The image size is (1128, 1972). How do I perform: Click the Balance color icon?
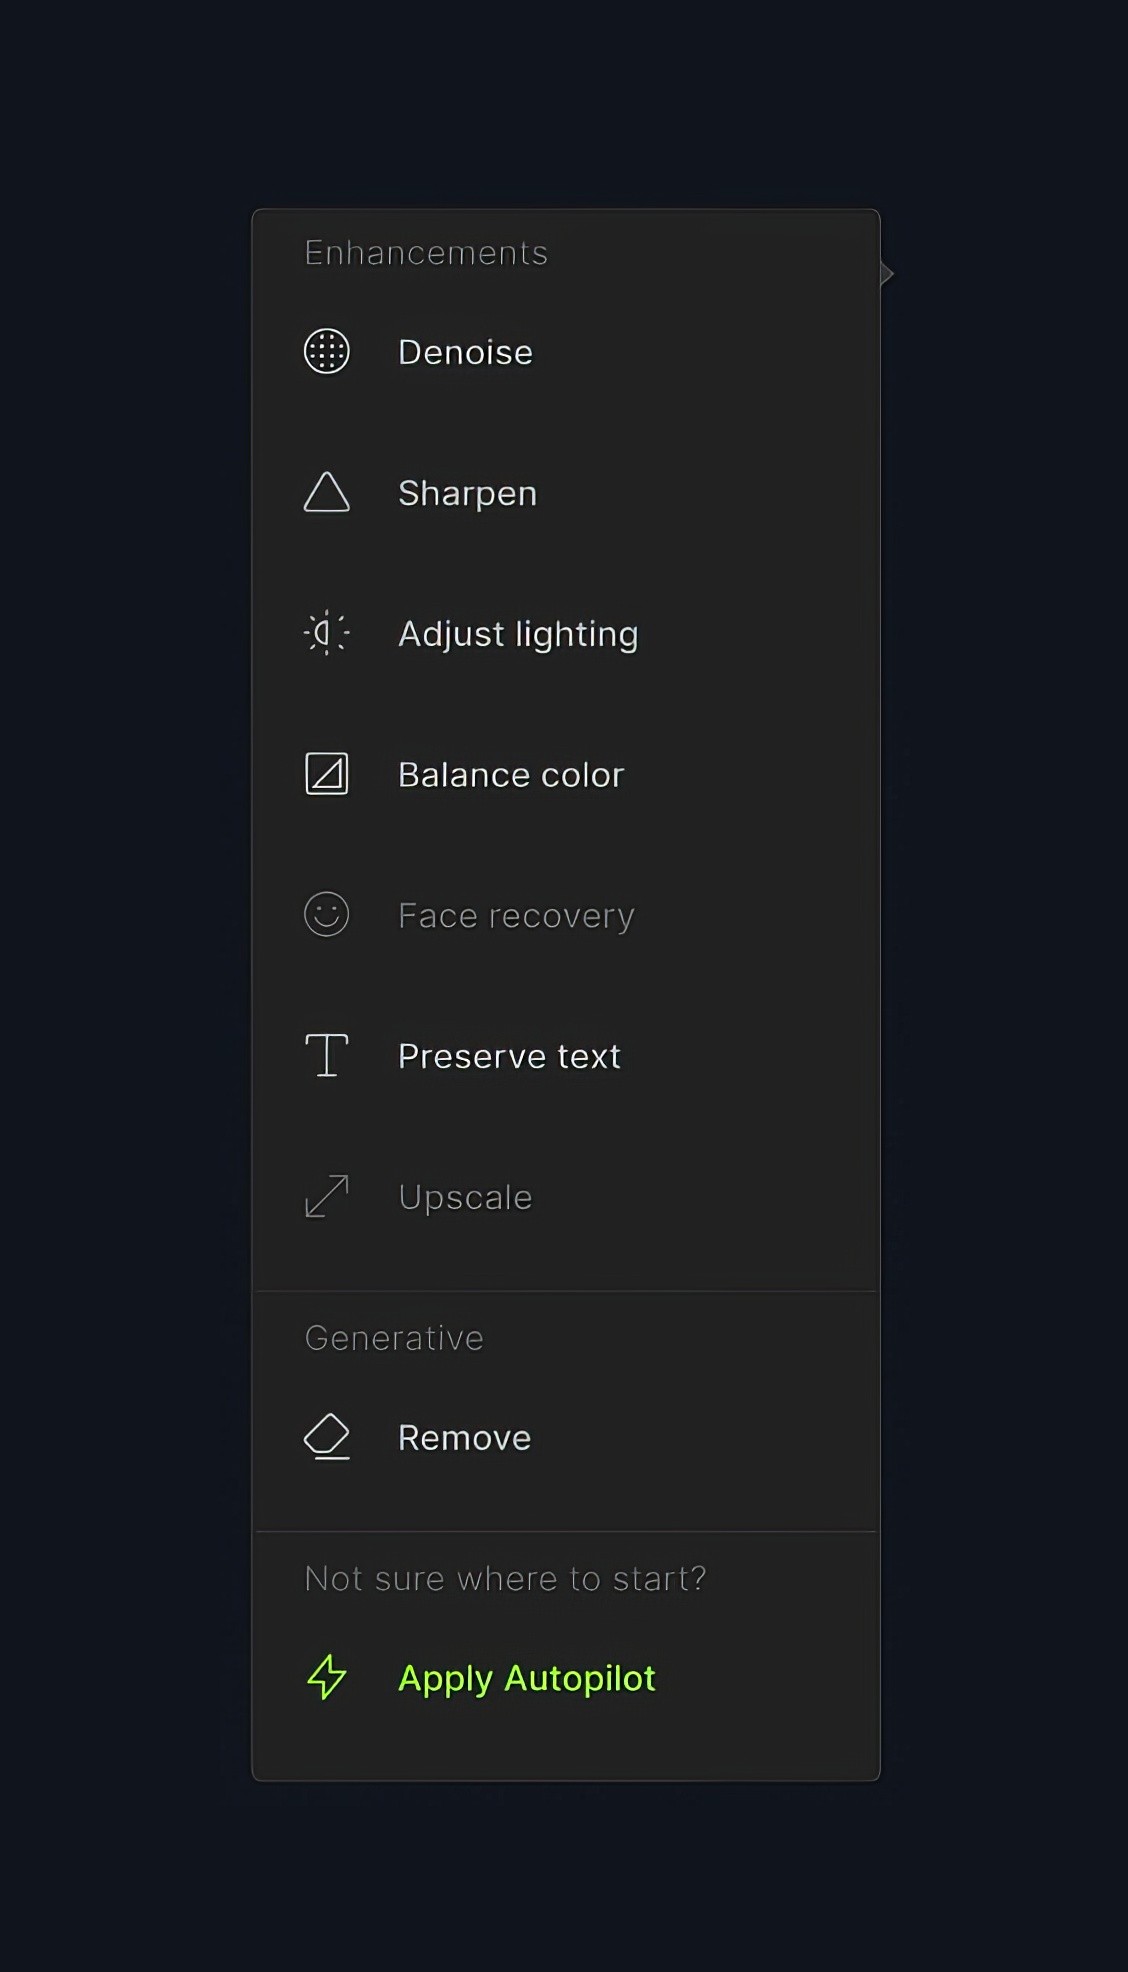click(325, 774)
